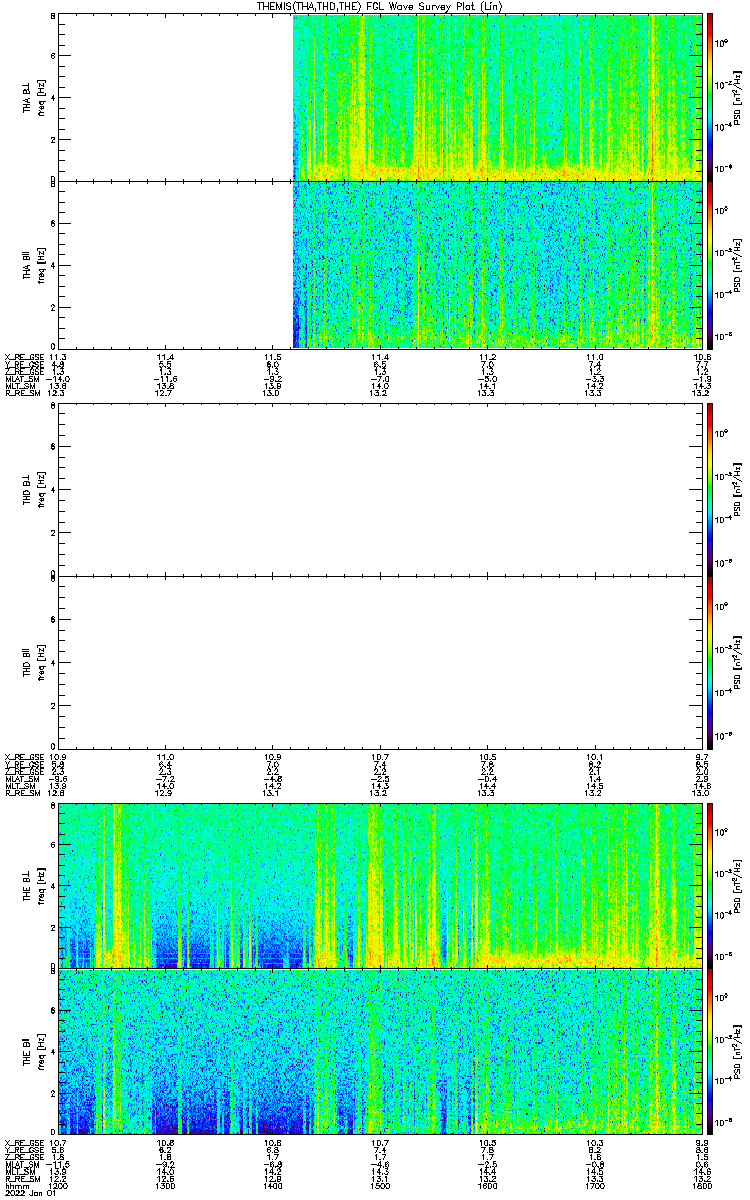
Task: Click the THD B-perpendicular PSD color bar
Action: (x=710, y=489)
